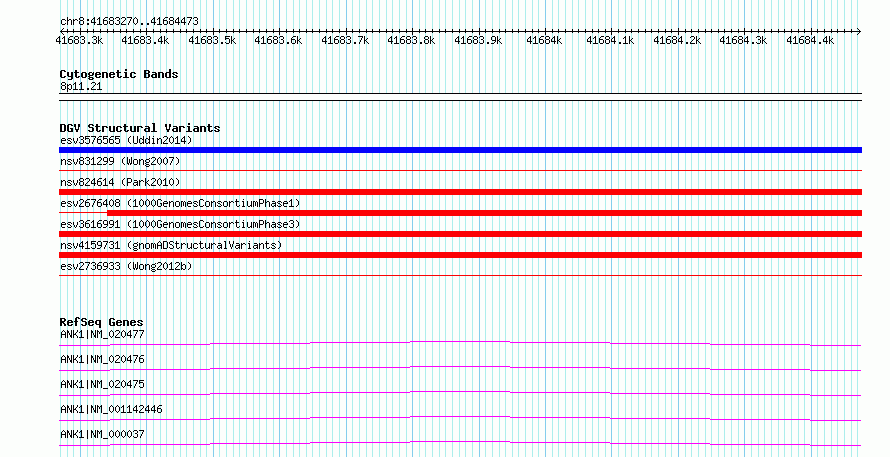This screenshot has height=457, width=890.
Task: Click the 41684.2k ruler tick label
Action: tap(677, 40)
